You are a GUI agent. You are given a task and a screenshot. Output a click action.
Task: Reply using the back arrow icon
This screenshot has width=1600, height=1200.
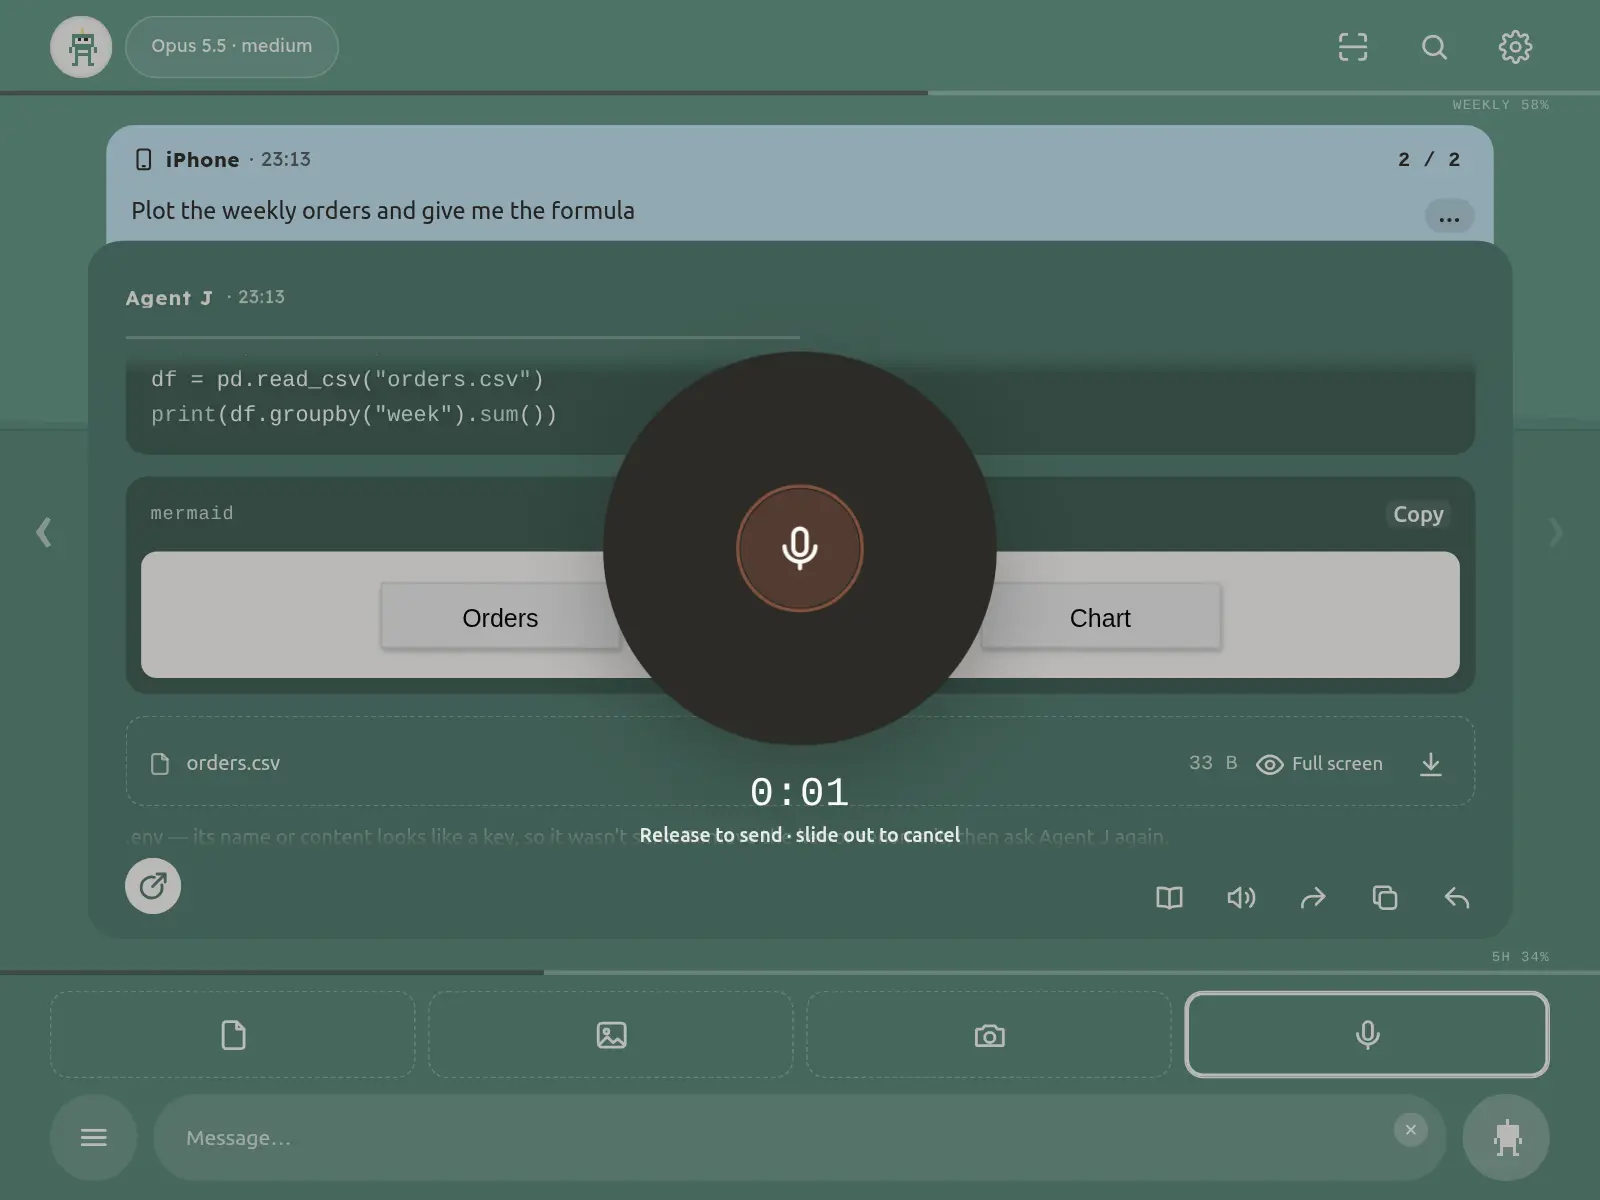coord(1457,898)
